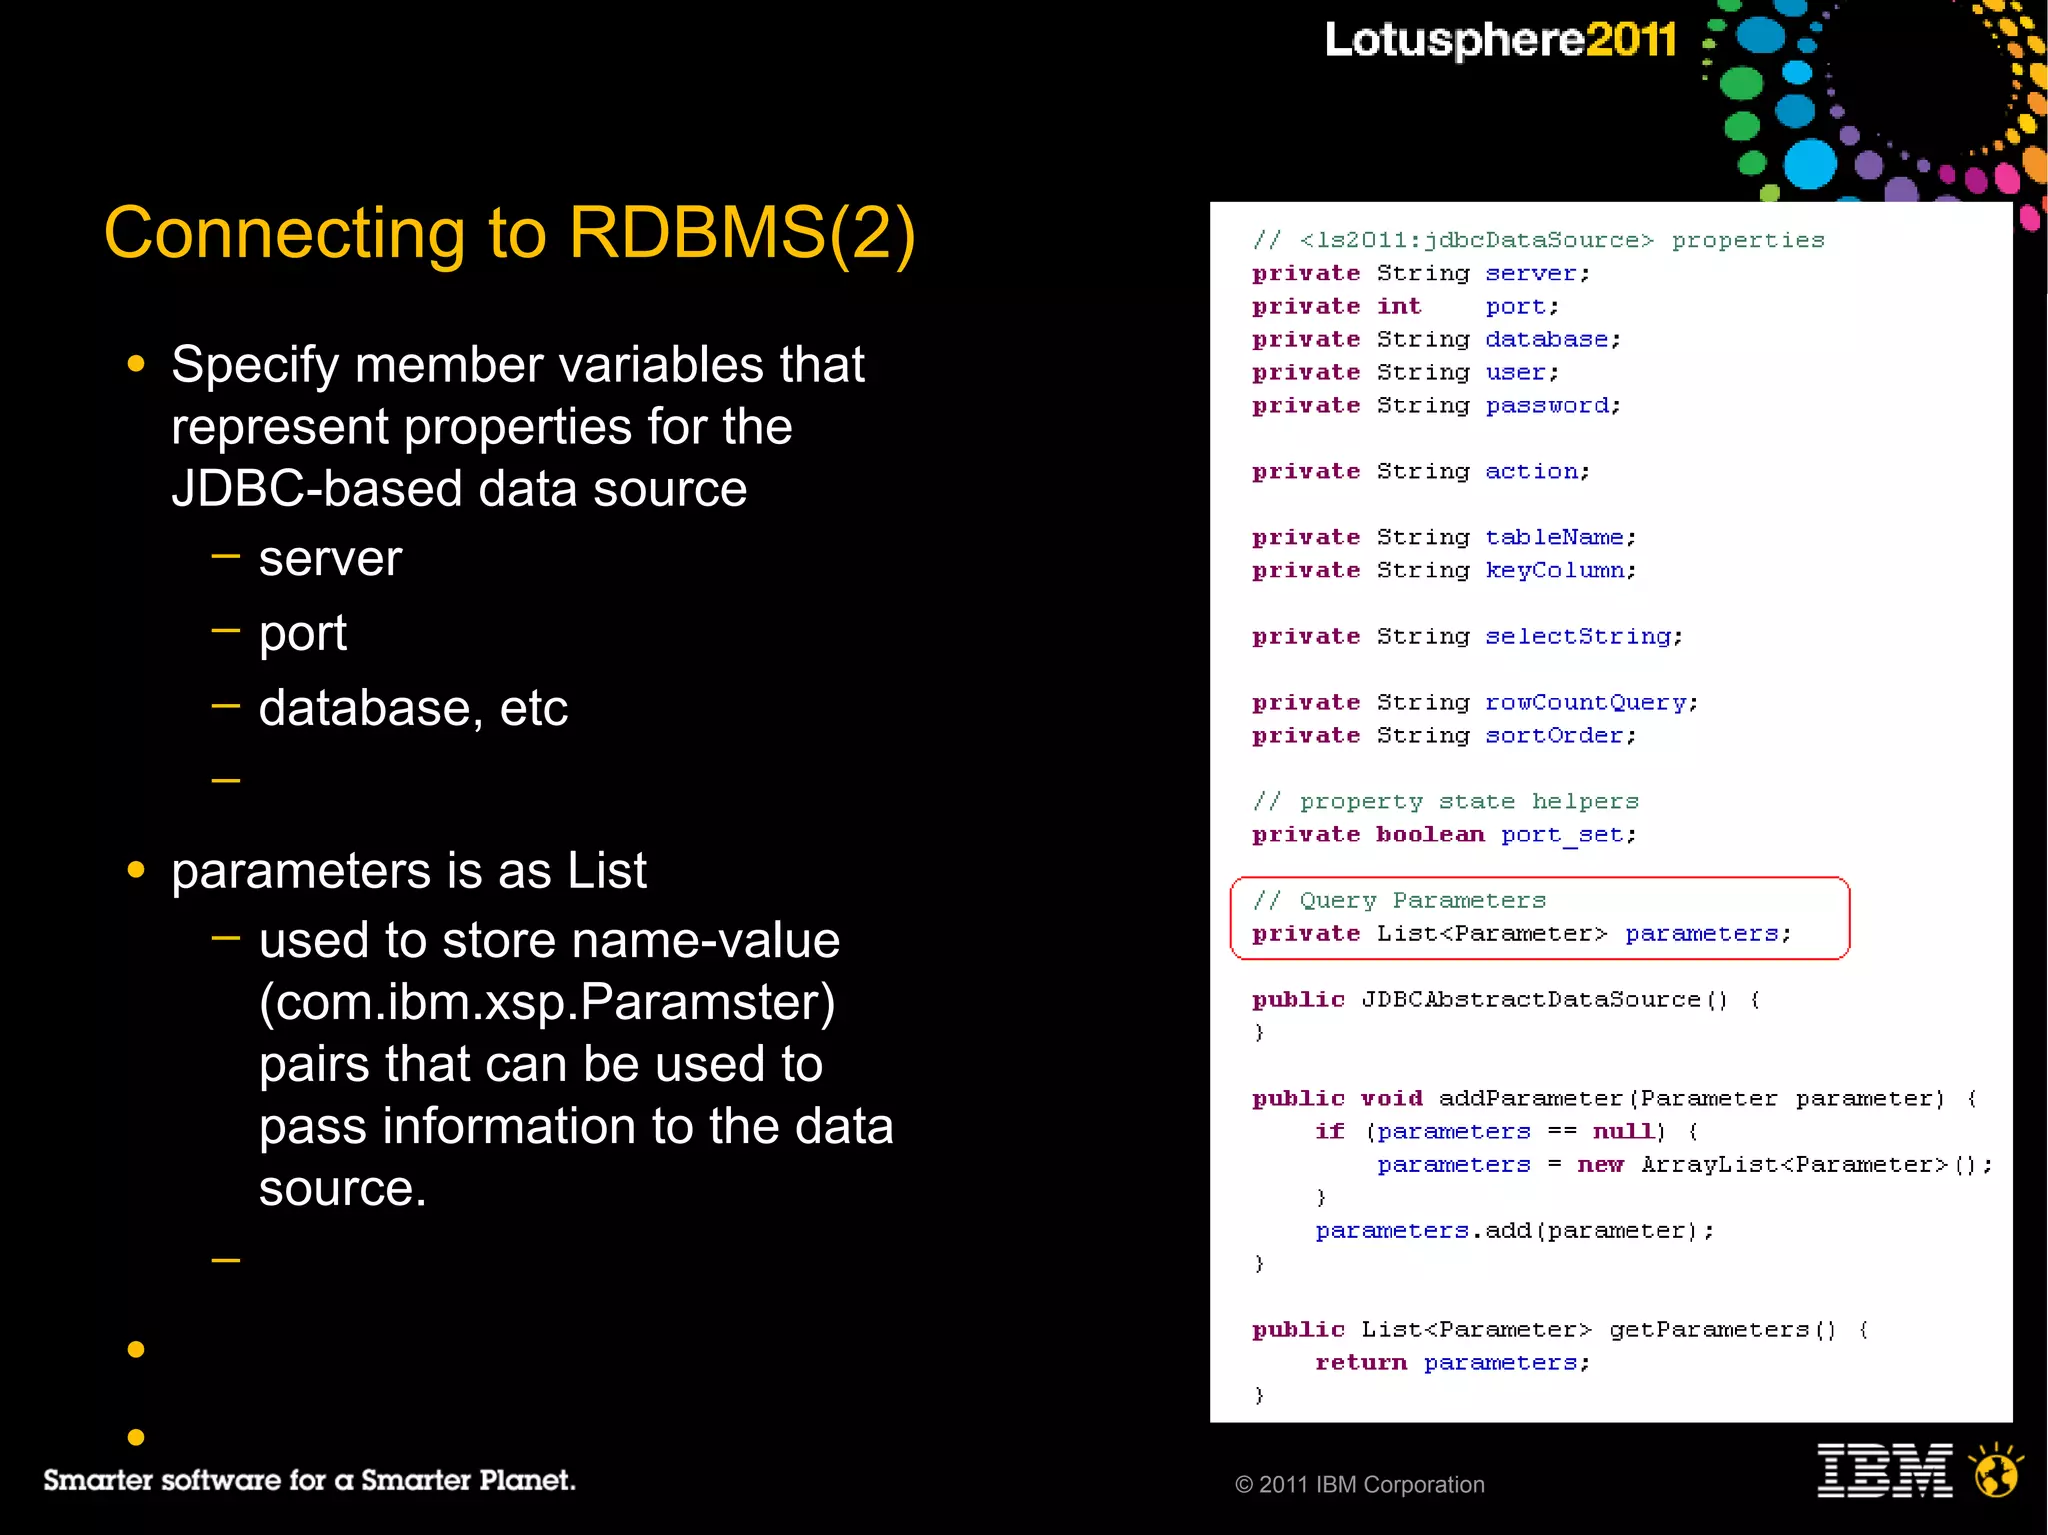Image resolution: width=2048 pixels, height=1535 pixels.
Task: Click the Smarter Planet globe icon
Action: (x=1997, y=1470)
